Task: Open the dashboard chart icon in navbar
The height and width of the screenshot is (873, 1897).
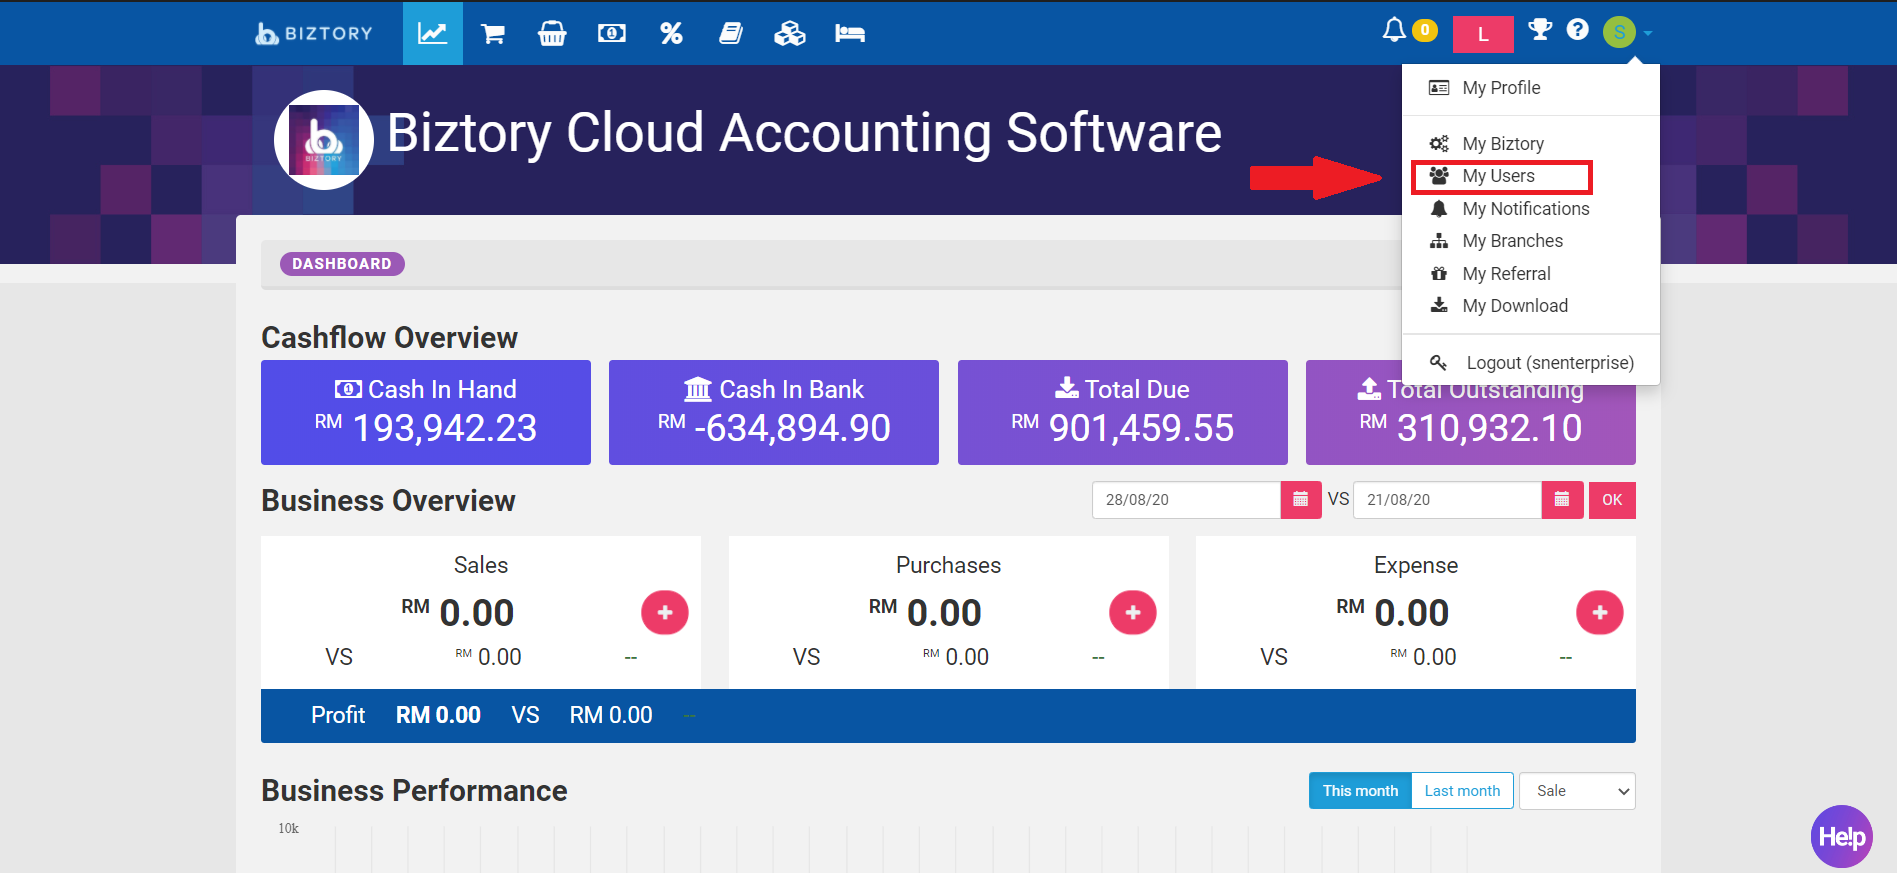Action: click(x=432, y=33)
